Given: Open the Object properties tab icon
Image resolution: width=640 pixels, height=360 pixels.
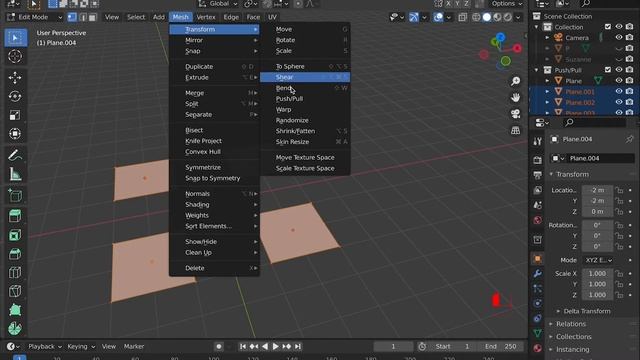Looking at the screenshot, I should pos(538,258).
